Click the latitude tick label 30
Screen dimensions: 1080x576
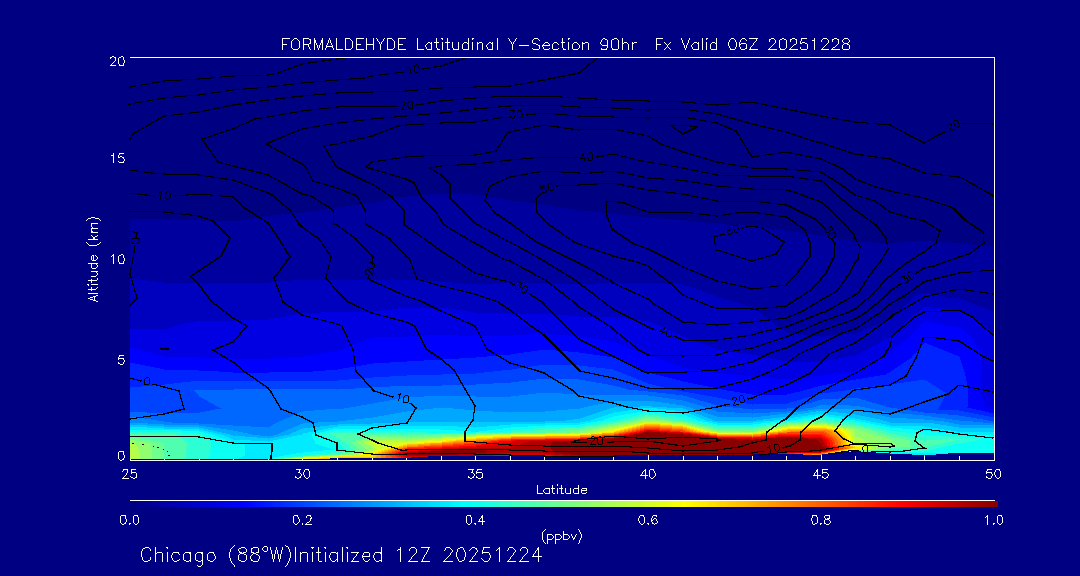click(x=302, y=473)
